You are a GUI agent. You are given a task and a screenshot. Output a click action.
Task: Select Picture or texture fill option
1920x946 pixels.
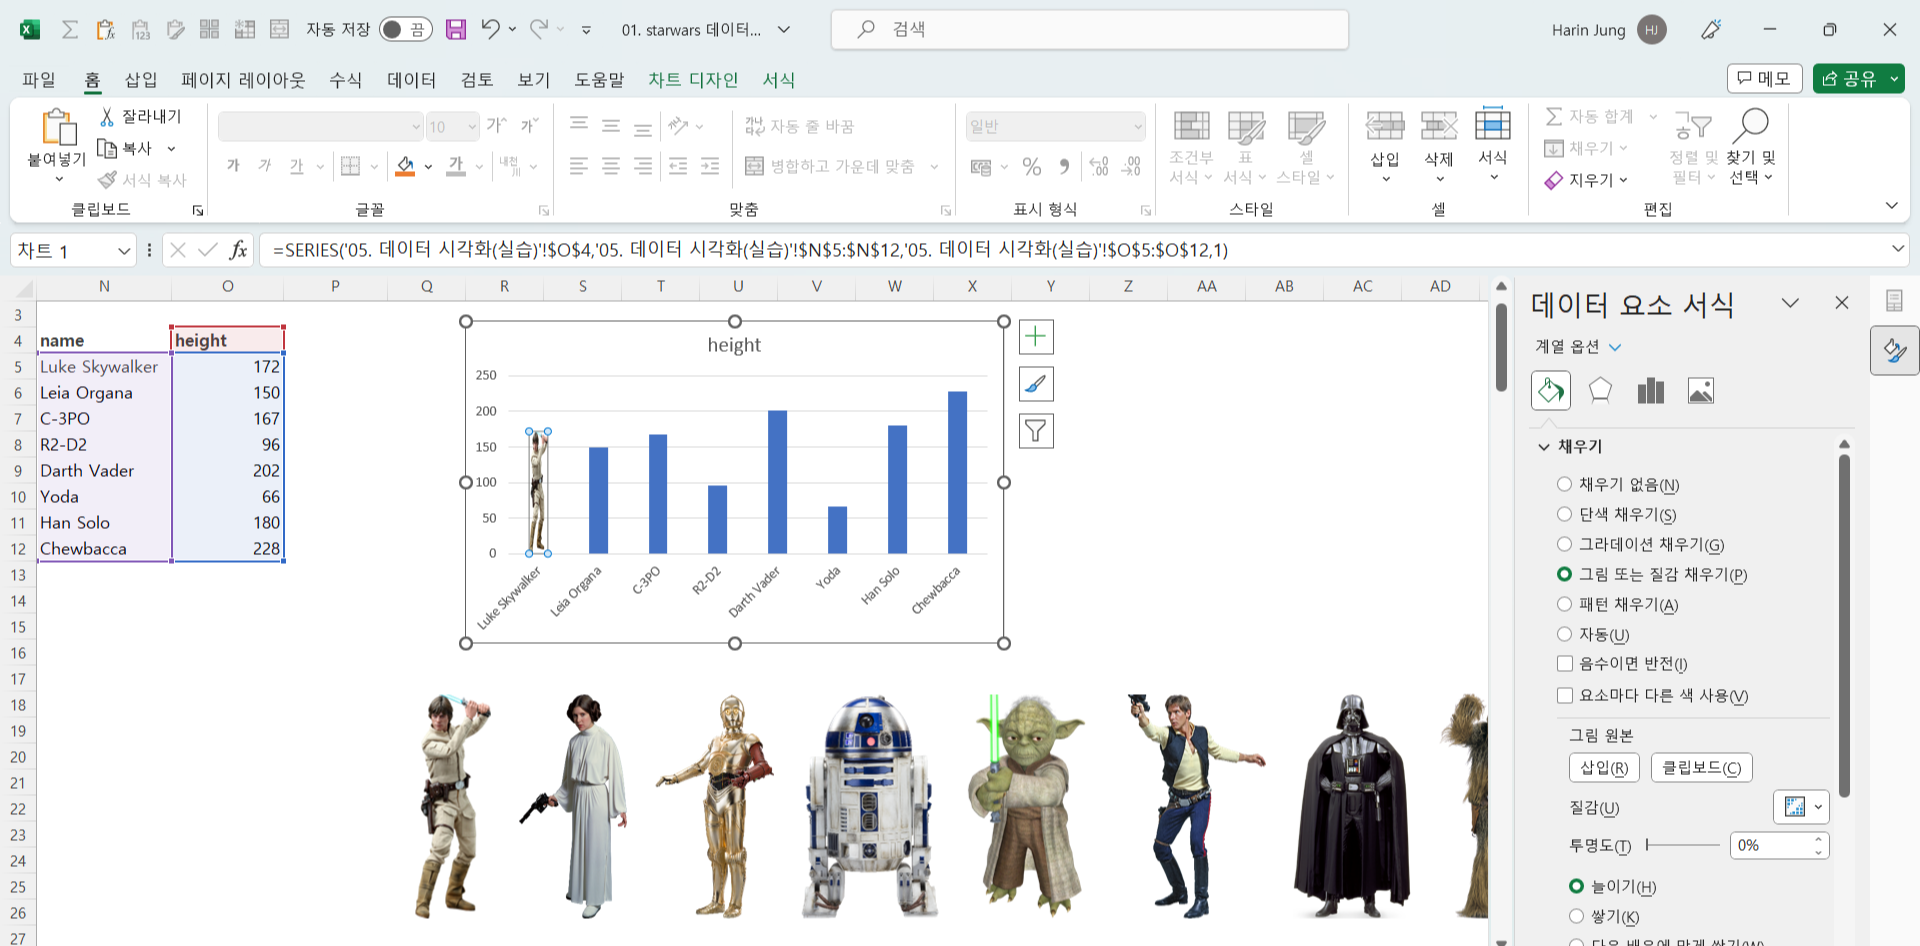pos(1565,574)
